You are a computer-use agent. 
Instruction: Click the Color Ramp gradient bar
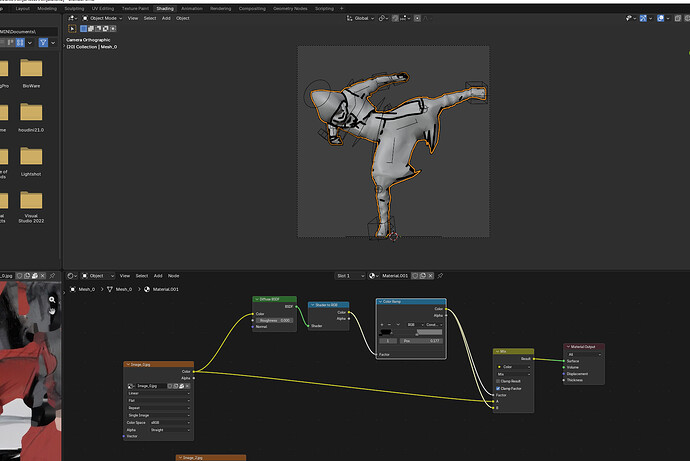(411, 332)
